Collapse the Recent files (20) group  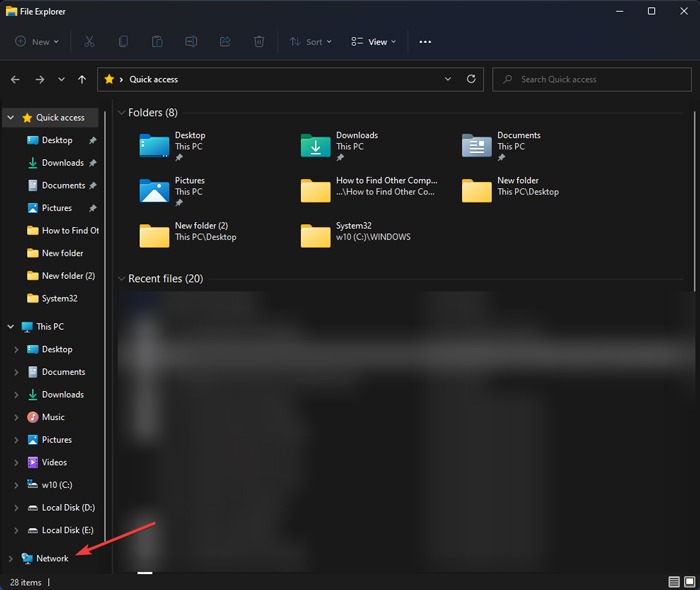click(x=121, y=278)
